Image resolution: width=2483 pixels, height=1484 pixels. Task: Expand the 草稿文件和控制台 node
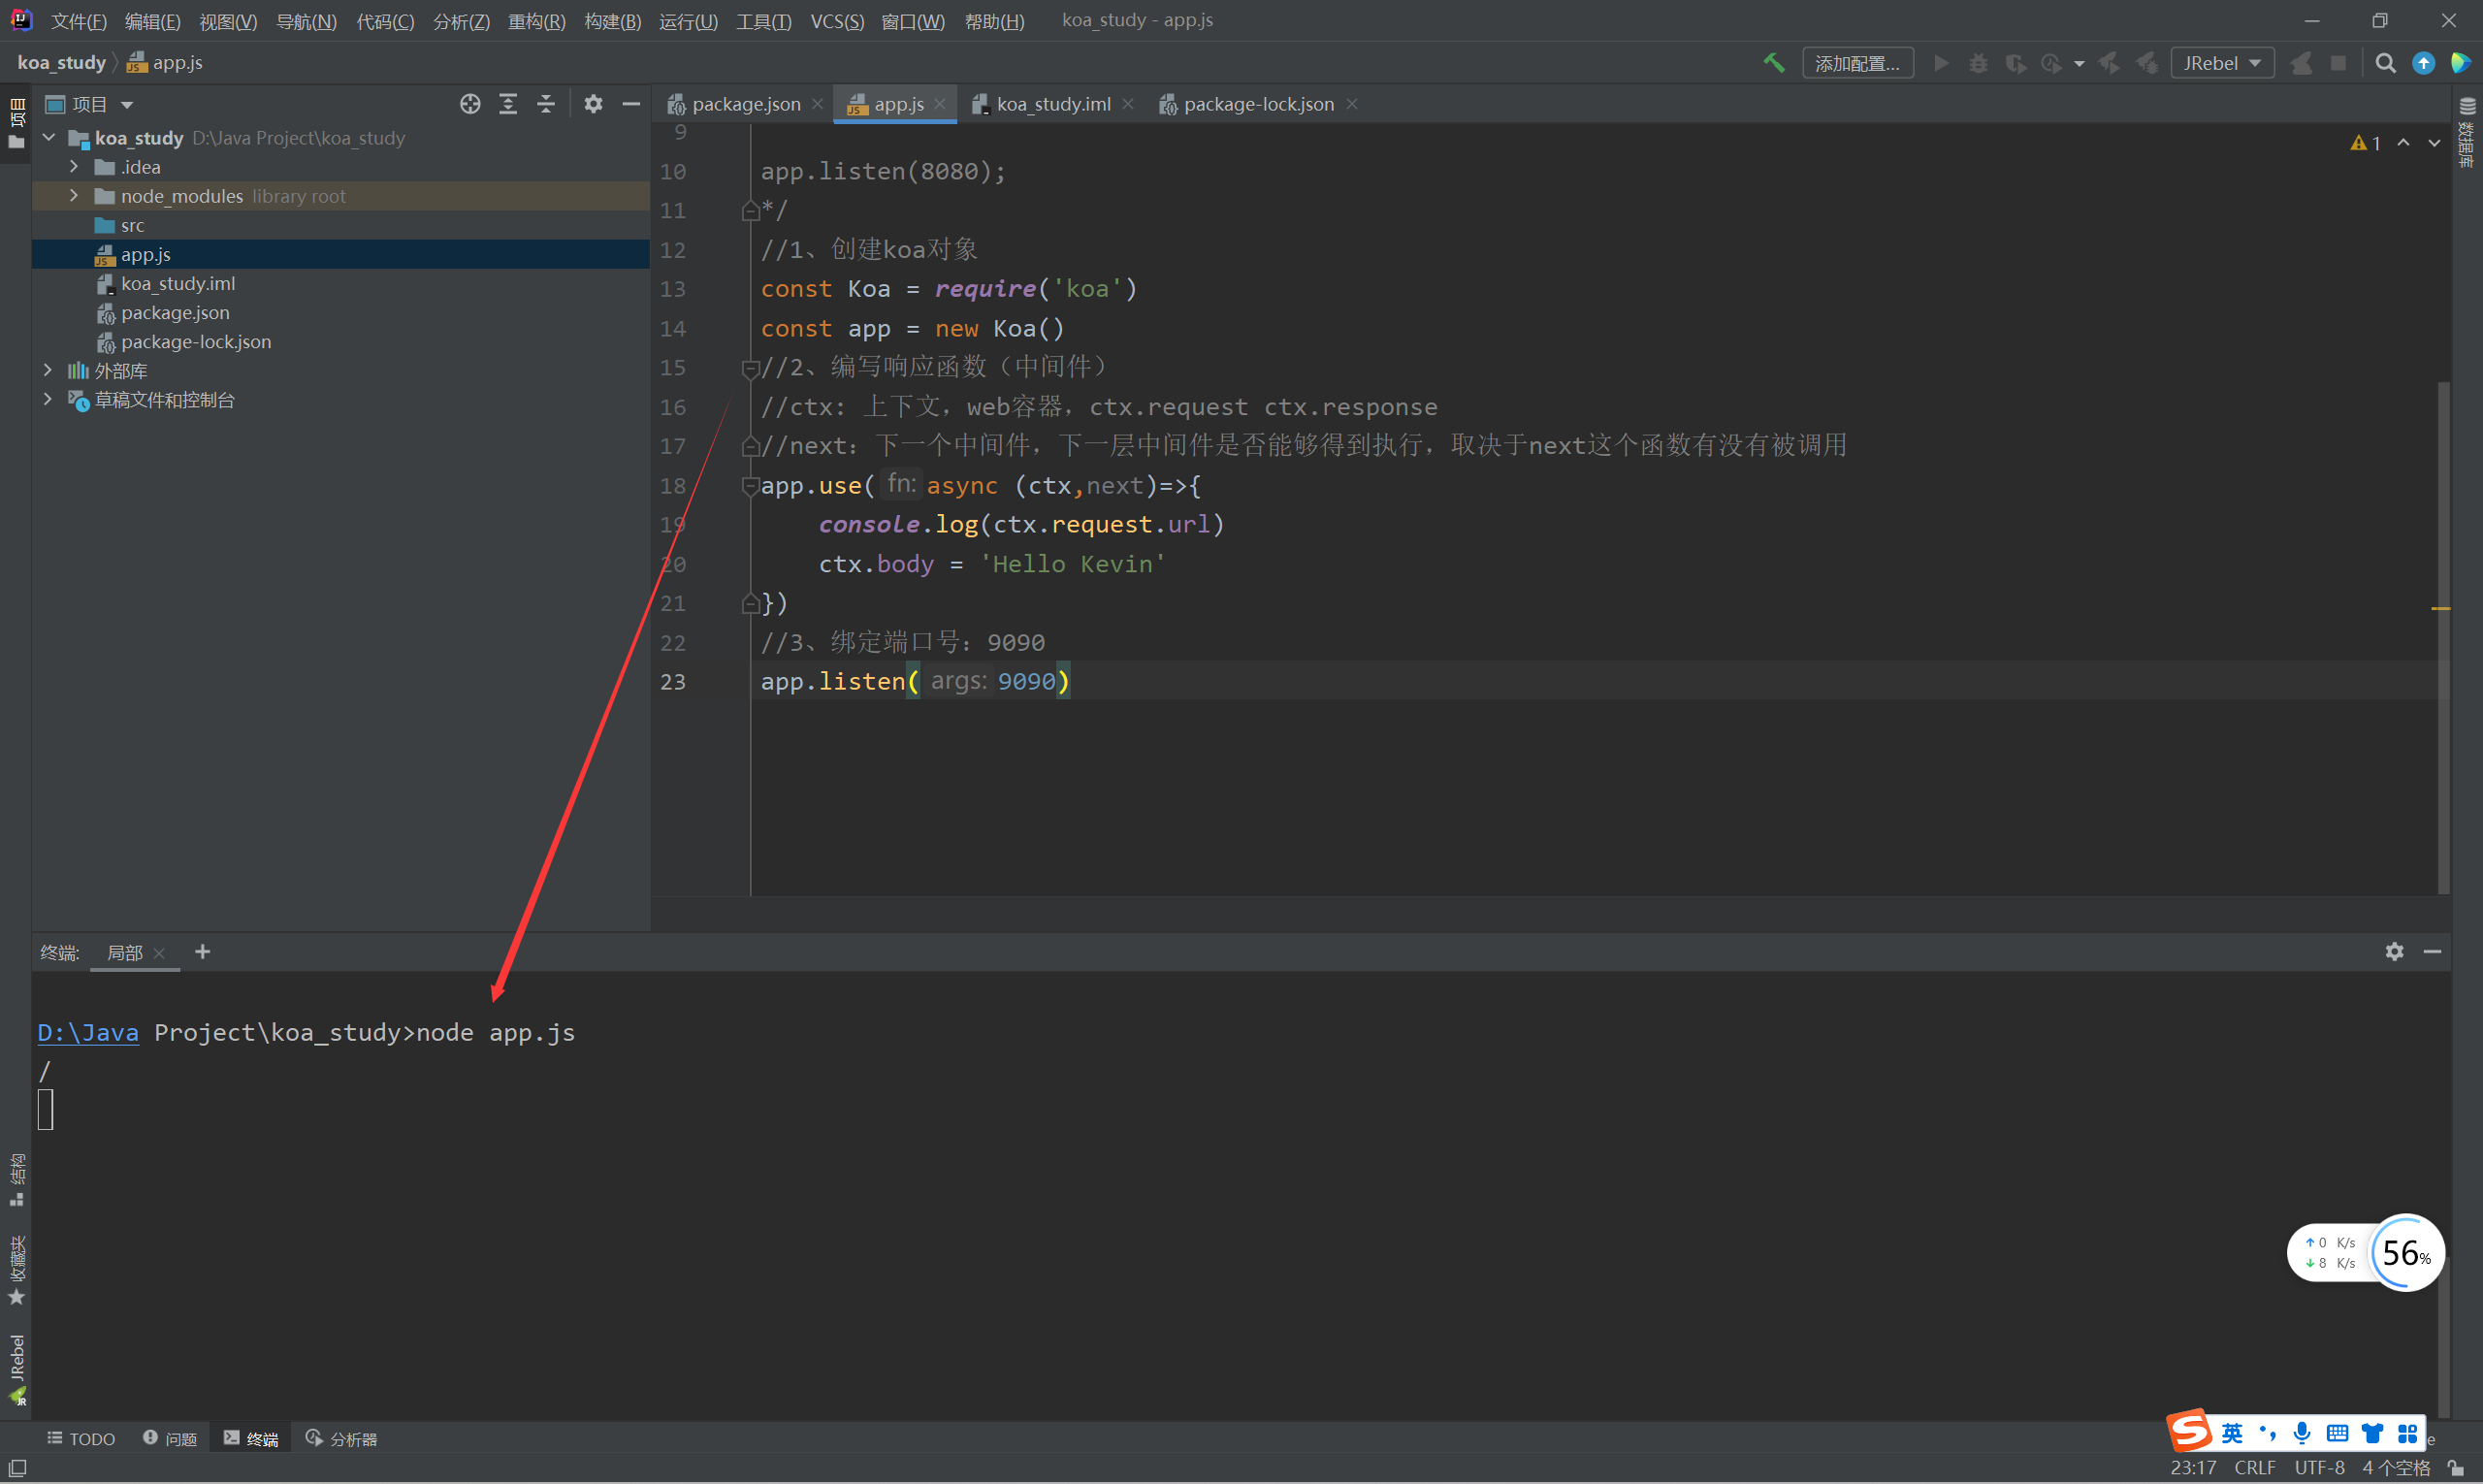tap(48, 399)
